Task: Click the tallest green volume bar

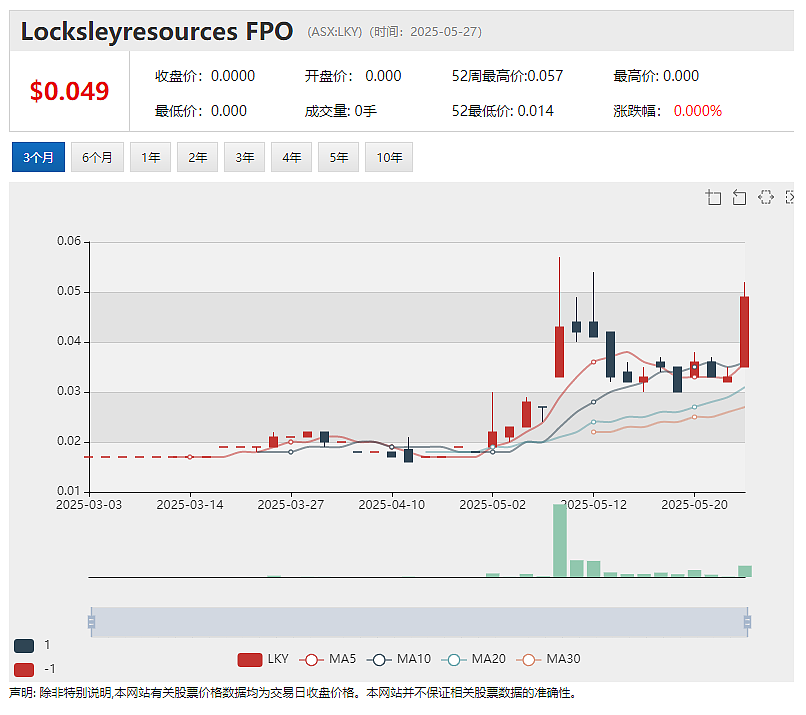Action: (x=560, y=540)
